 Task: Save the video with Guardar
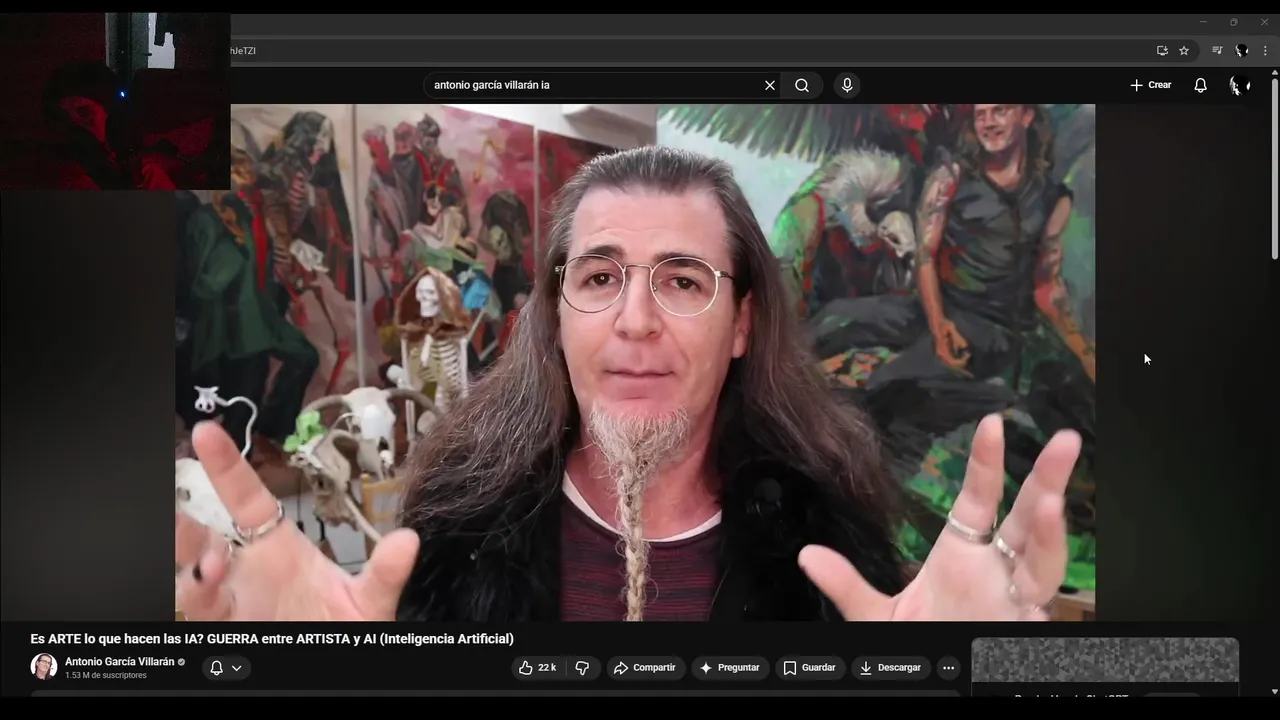[x=809, y=668]
